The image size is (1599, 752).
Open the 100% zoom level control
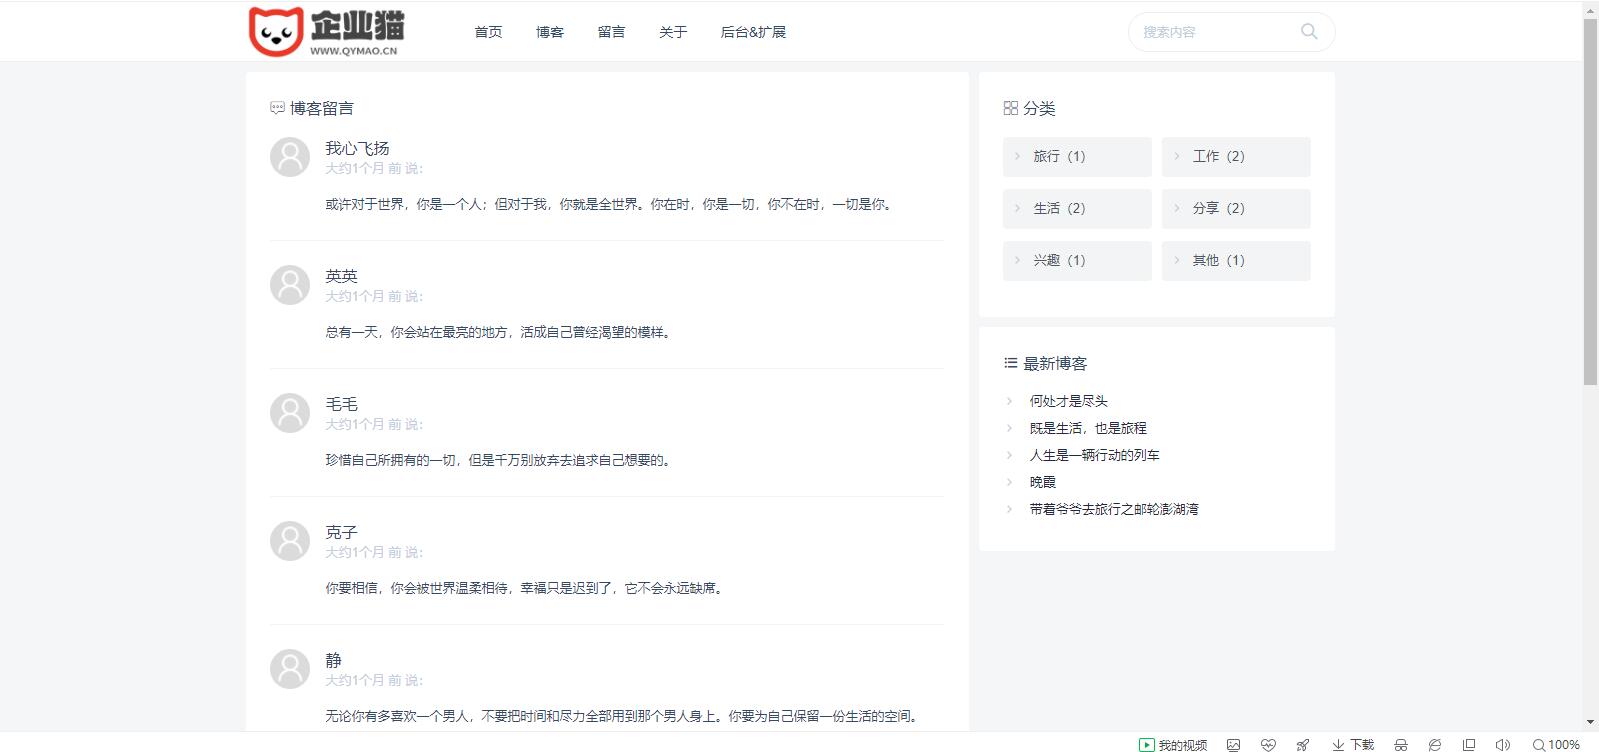[x=1556, y=744]
